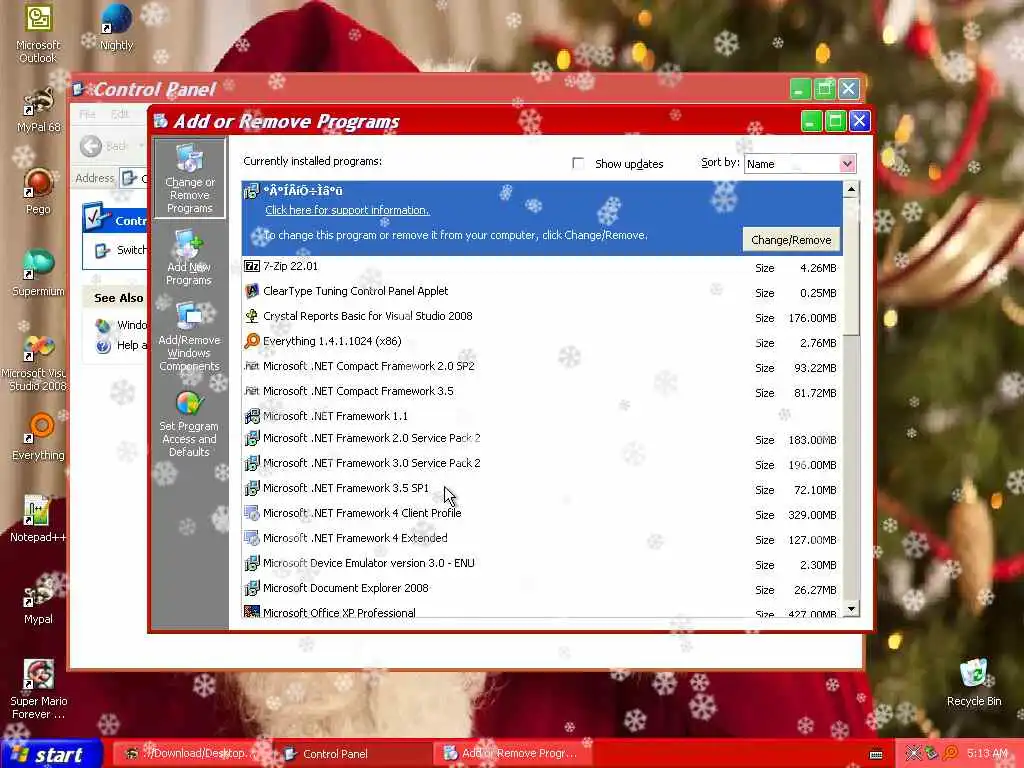Click Everything search icon in system tray
The width and height of the screenshot is (1024, 768).
(x=950, y=753)
